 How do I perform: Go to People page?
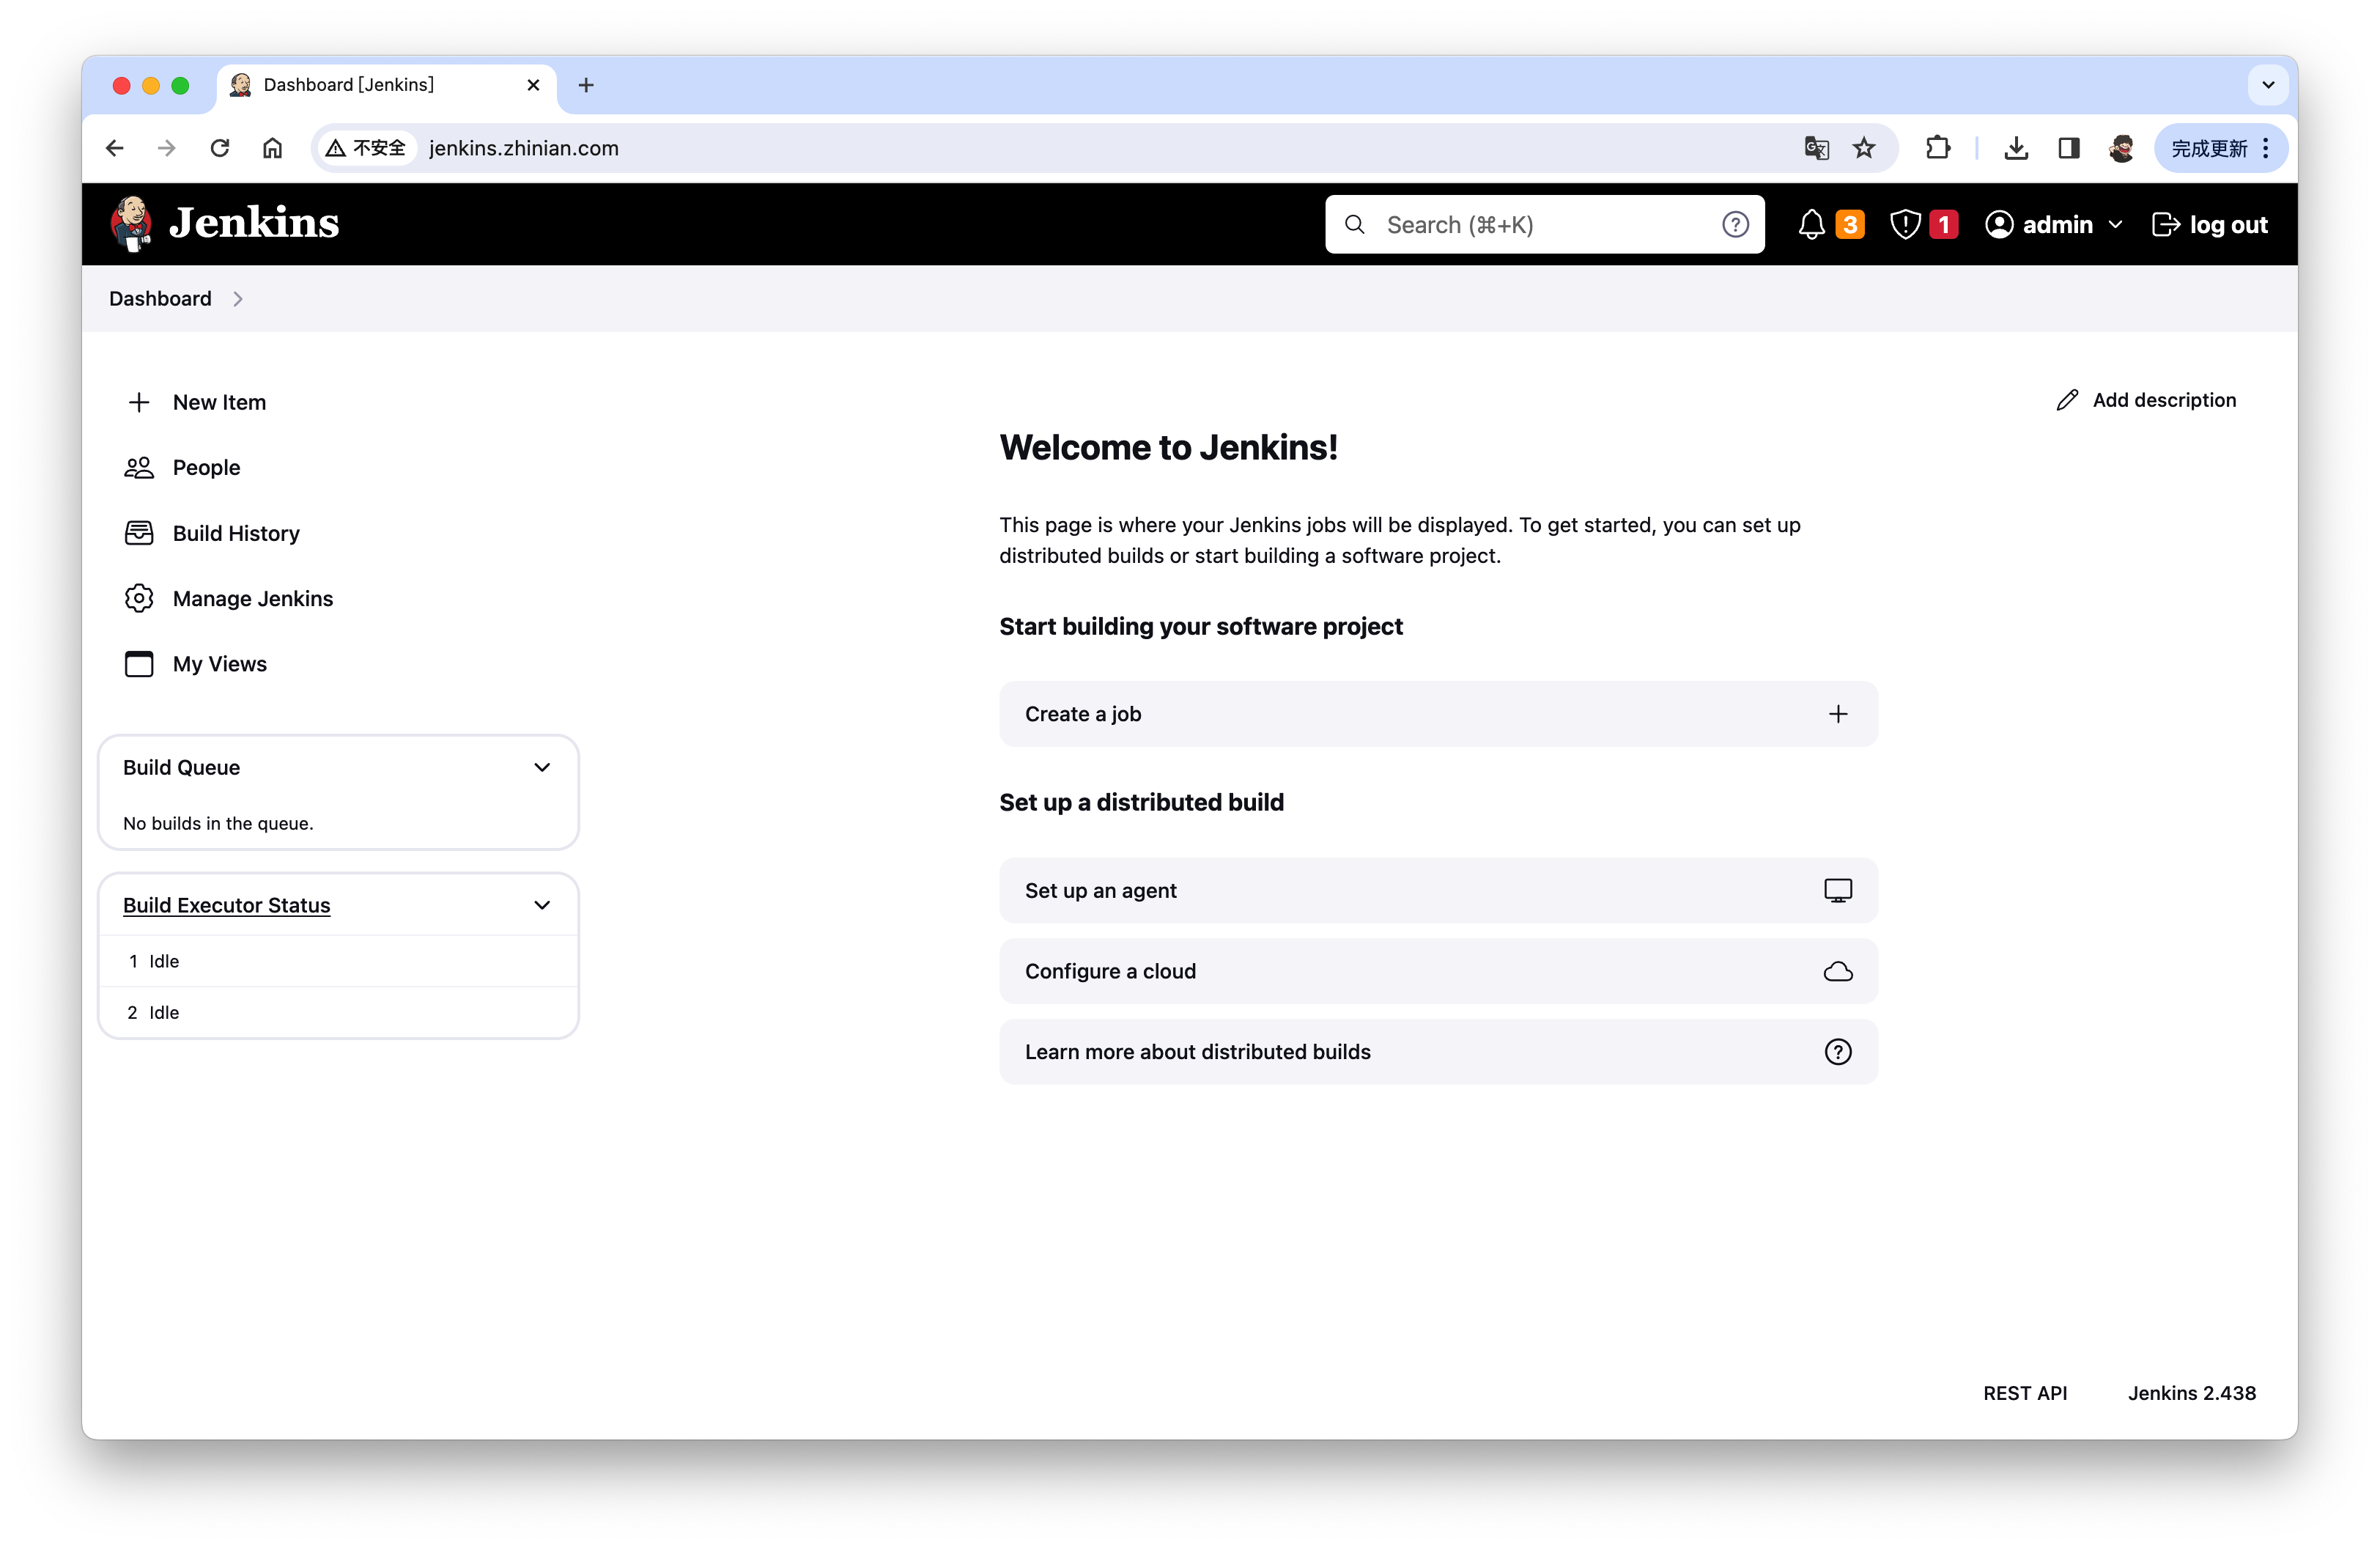206,468
